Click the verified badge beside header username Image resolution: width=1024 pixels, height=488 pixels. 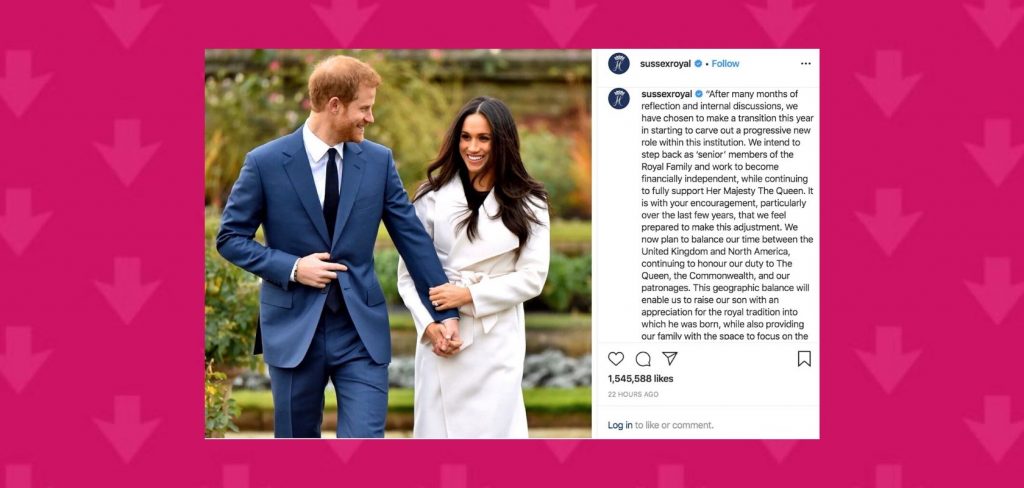[698, 63]
